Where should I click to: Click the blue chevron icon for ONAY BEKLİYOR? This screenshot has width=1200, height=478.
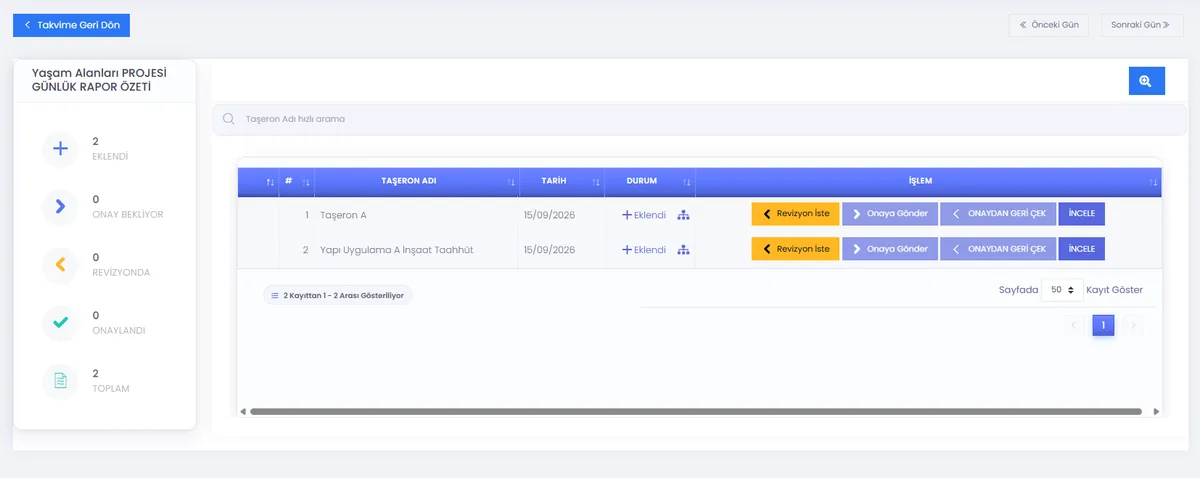click(x=60, y=207)
